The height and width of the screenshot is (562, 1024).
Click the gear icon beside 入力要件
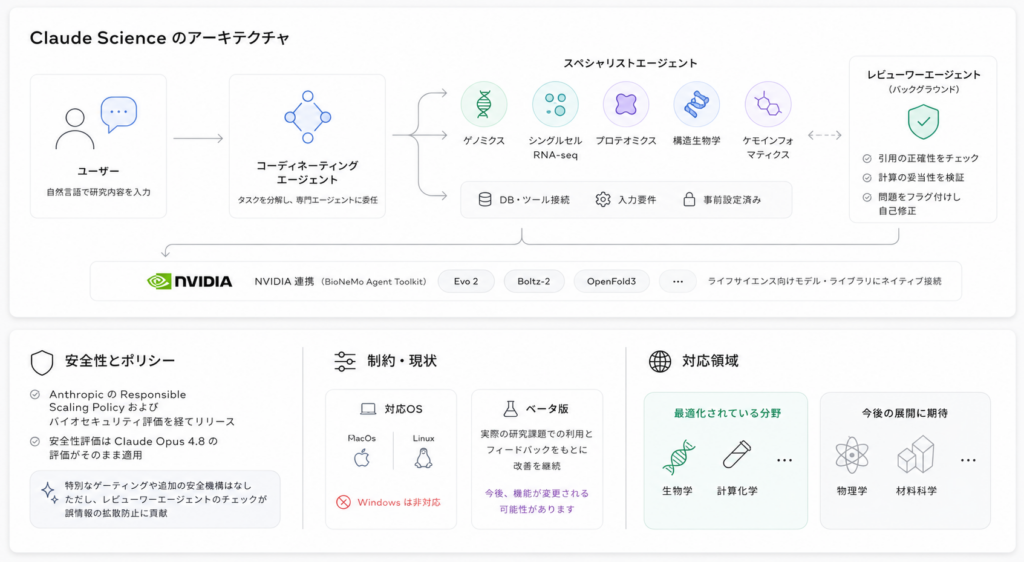coord(603,200)
